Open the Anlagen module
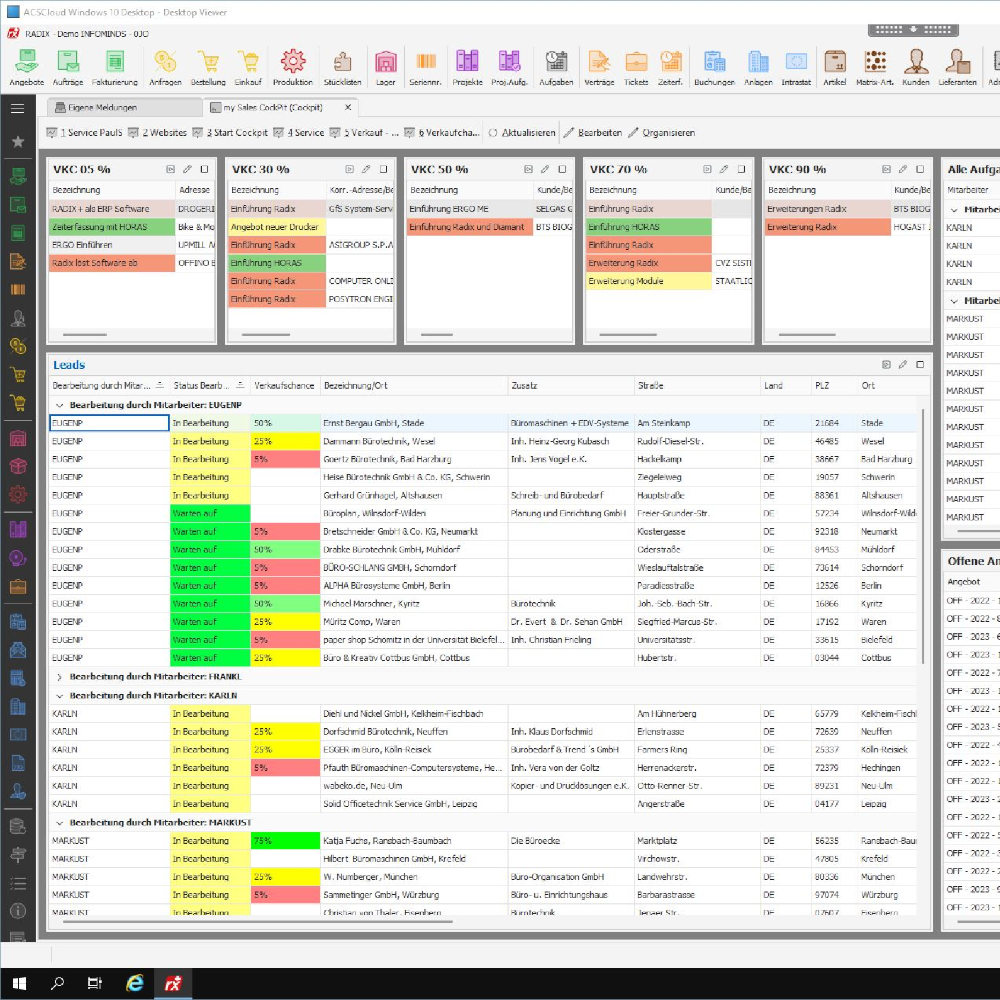This screenshot has height=1000, width=1000. [758, 68]
